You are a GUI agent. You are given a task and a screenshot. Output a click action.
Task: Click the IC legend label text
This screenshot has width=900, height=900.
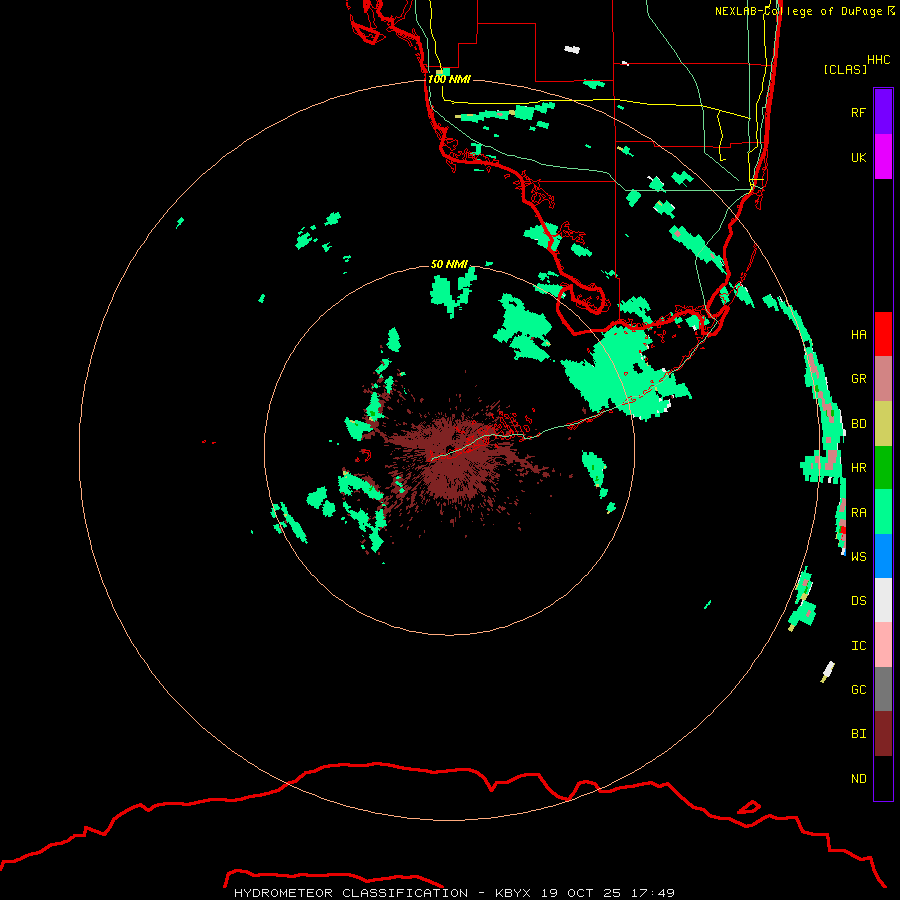click(858, 646)
